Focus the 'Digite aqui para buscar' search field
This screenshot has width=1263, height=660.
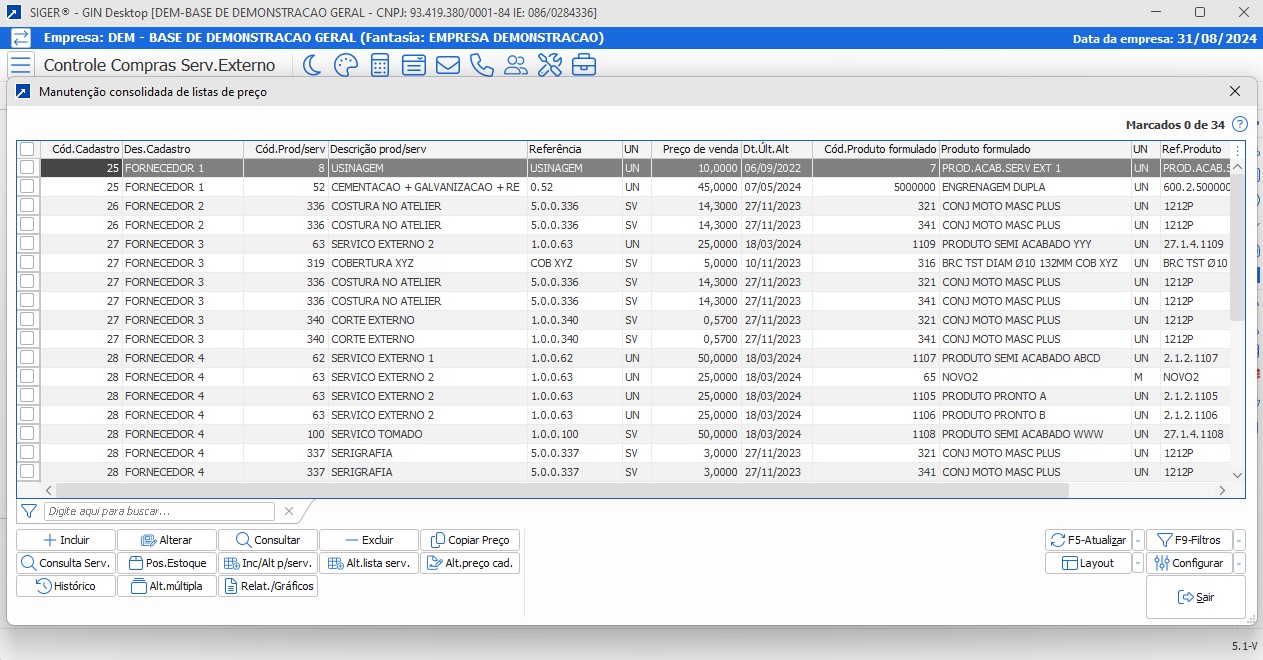click(x=160, y=511)
